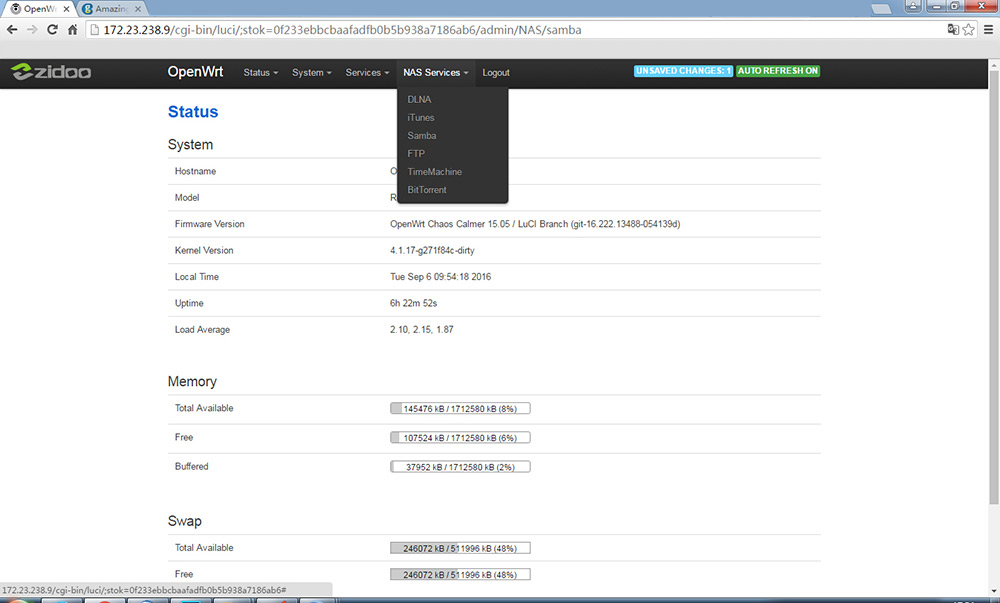Expand the Status dropdown menu
This screenshot has width=1000, height=603.
tap(260, 73)
